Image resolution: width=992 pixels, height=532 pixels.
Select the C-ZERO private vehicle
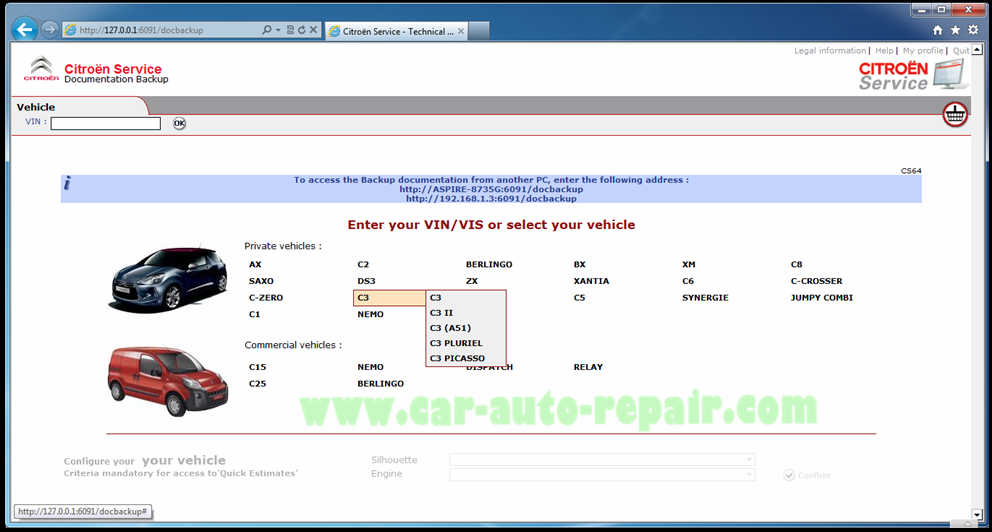tap(266, 297)
